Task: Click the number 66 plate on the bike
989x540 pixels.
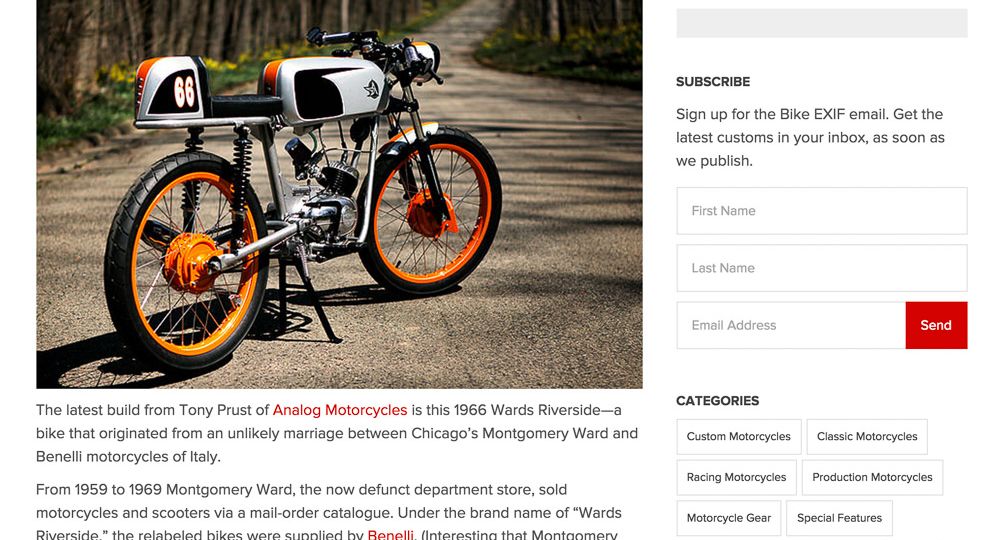Action: point(184,92)
